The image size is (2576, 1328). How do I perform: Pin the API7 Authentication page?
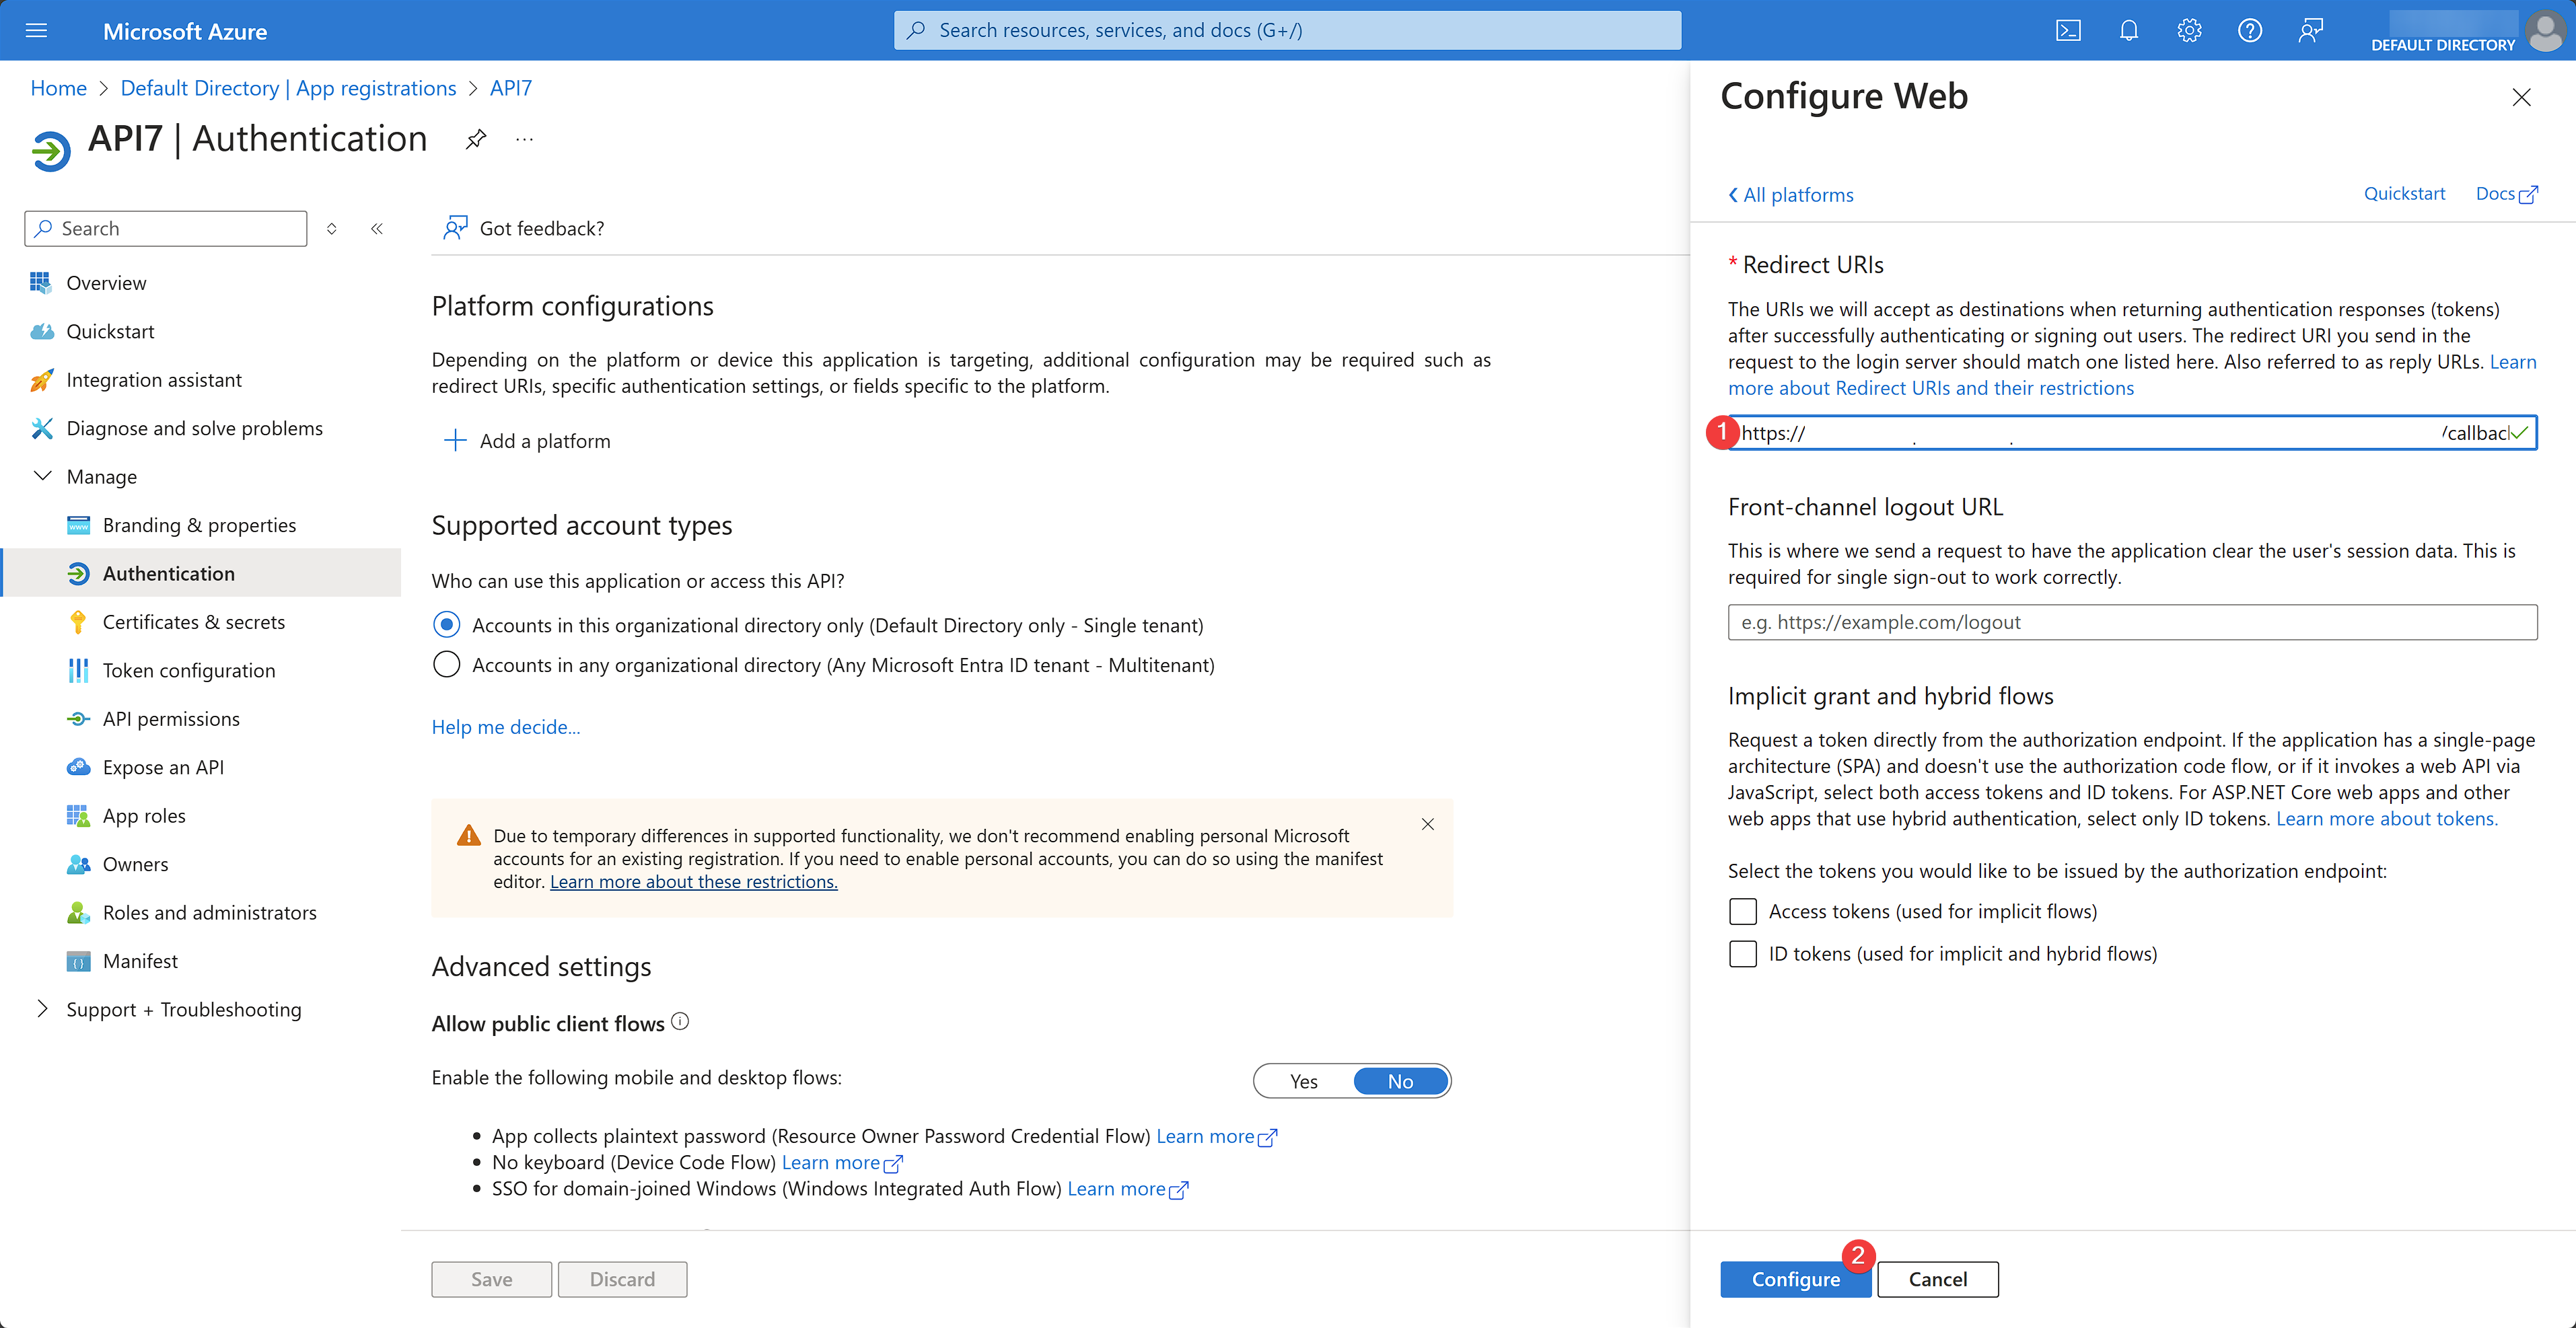point(476,139)
